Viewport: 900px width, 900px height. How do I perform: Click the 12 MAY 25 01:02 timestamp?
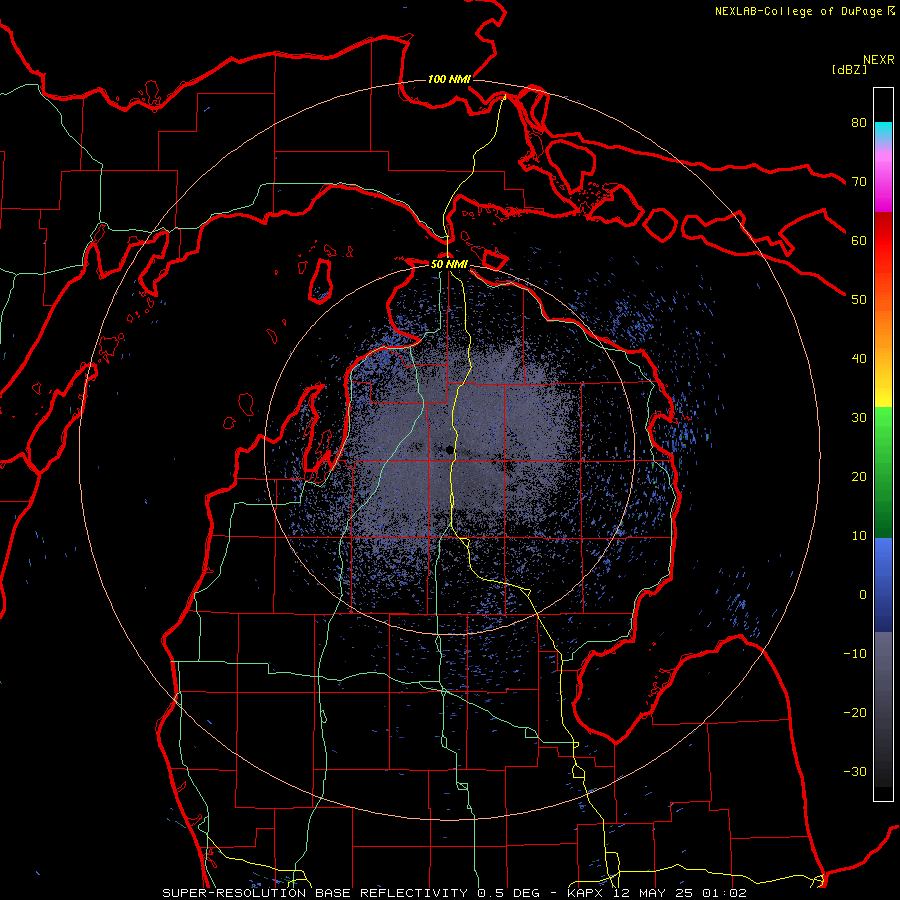[x=680, y=893]
